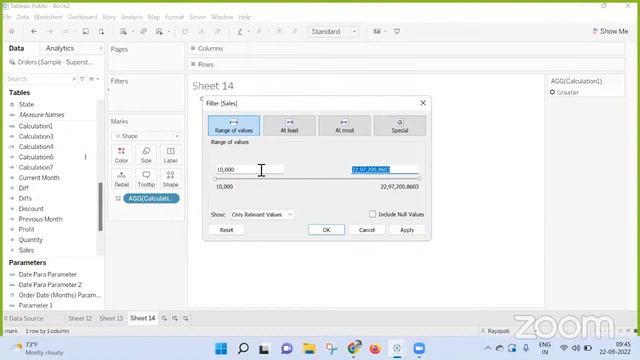Click the Undo back arrow in toolbar
The height and width of the screenshot is (360, 640).
click(x=34, y=31)
